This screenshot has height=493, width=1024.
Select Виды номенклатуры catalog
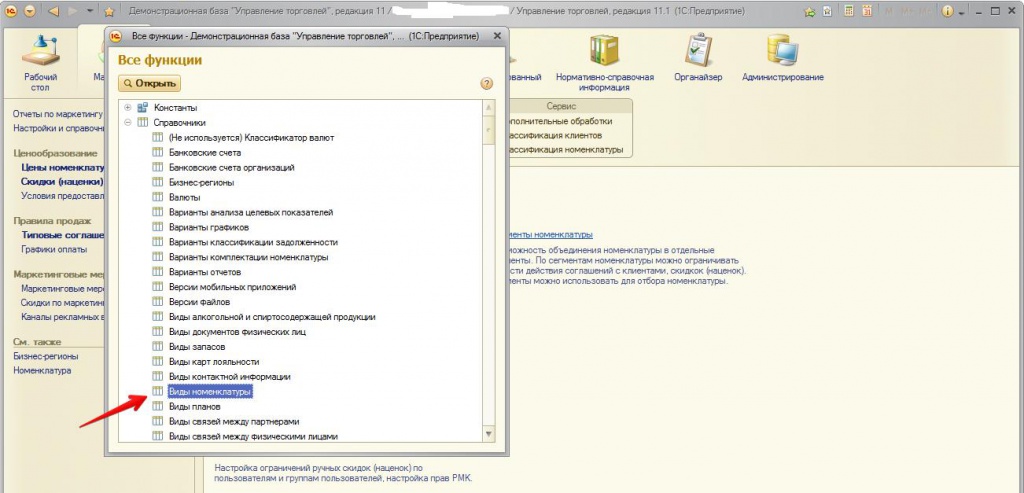210,392
